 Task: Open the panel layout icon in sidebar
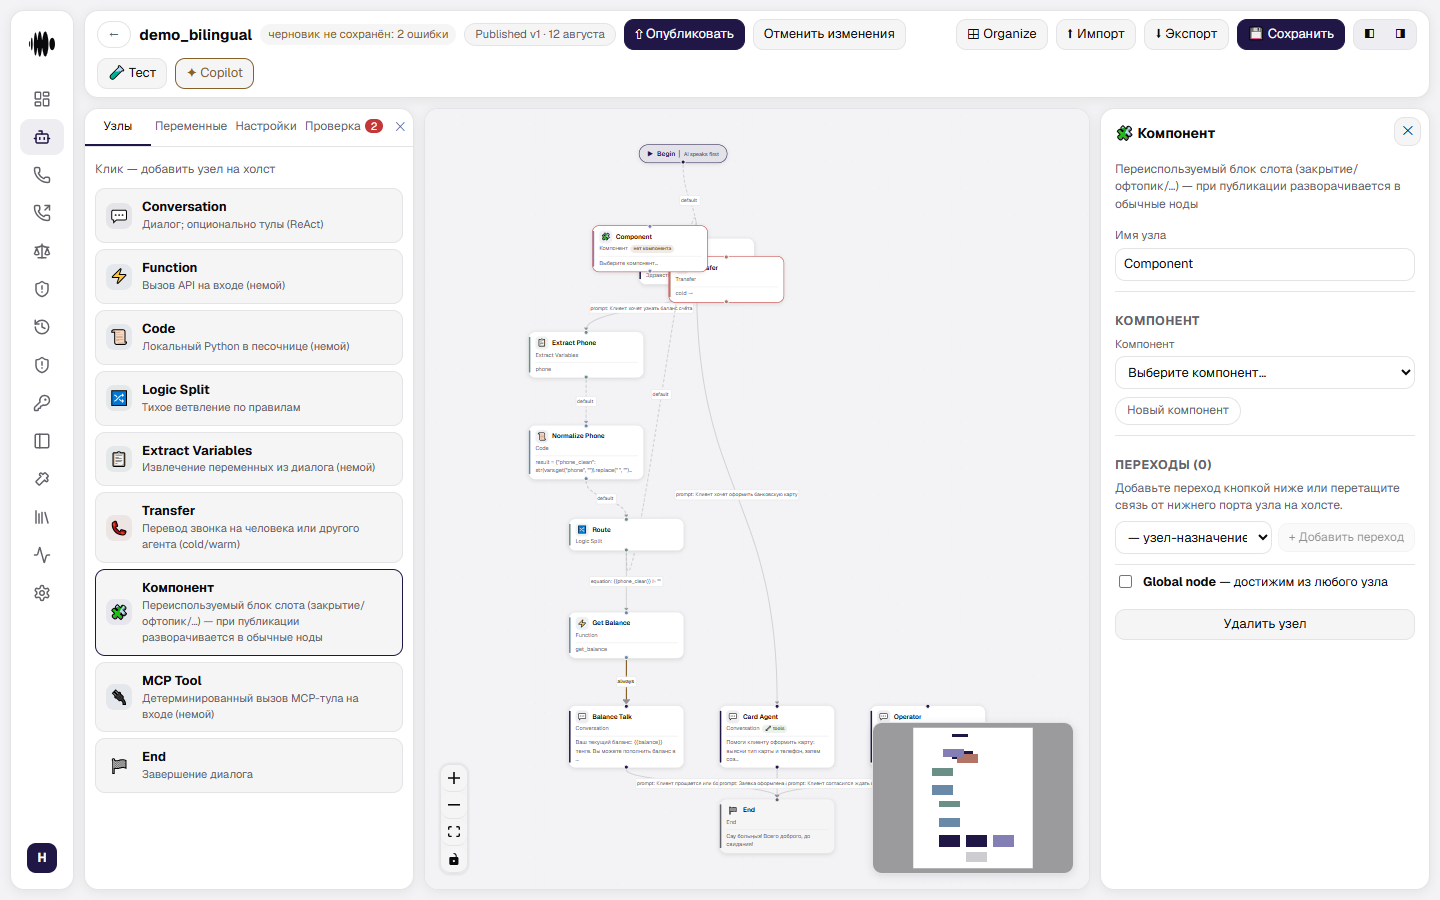tap(42, 441)
